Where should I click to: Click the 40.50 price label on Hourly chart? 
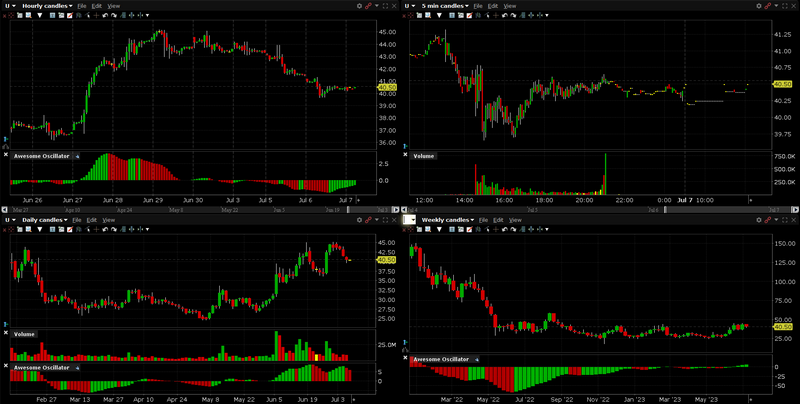tap(387, 88)
